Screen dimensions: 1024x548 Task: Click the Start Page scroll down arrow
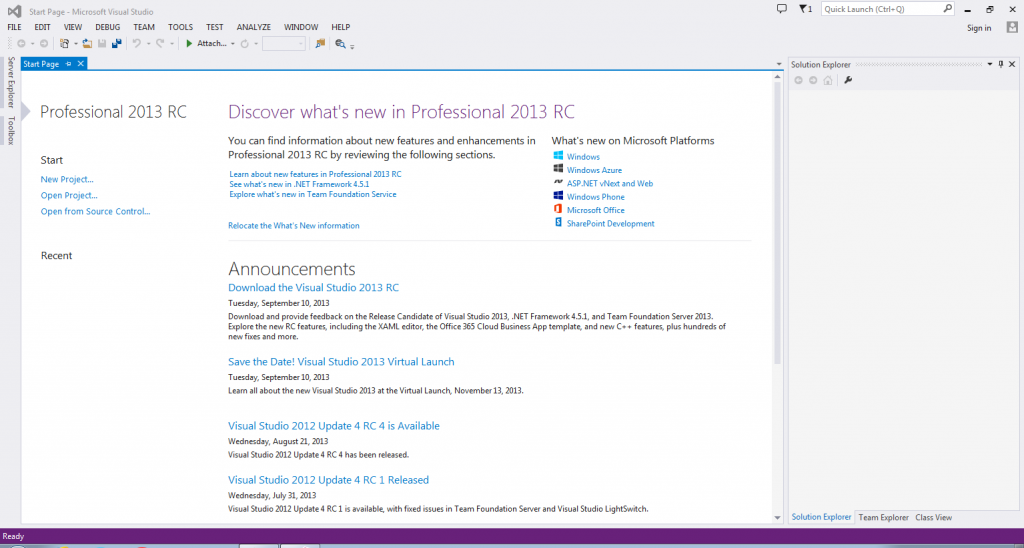click(777, 518)
